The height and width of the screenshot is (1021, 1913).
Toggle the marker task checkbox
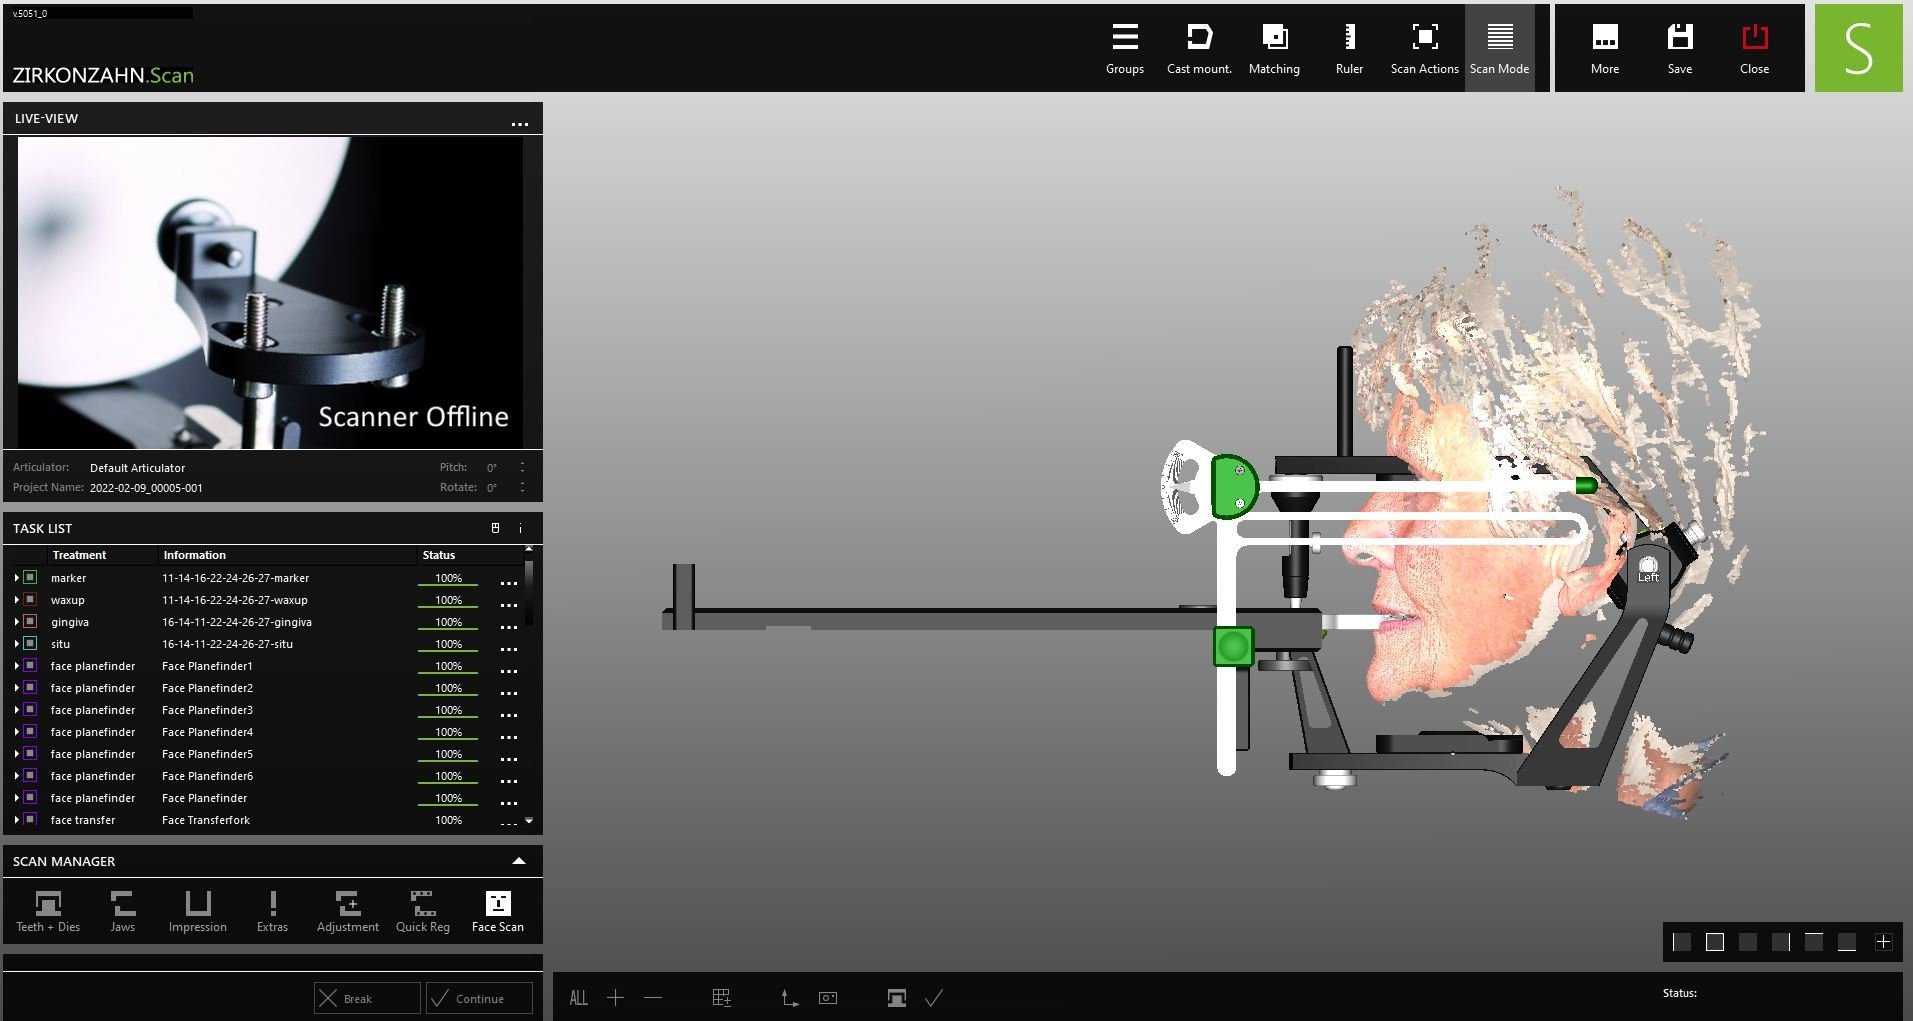click(31, 578)
